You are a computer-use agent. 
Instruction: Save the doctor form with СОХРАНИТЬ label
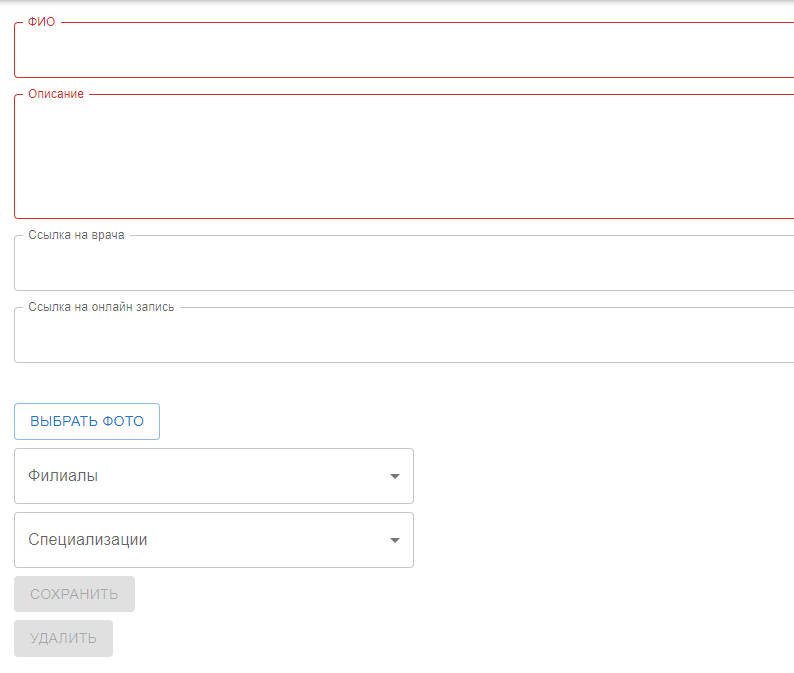tap(74, 594)
